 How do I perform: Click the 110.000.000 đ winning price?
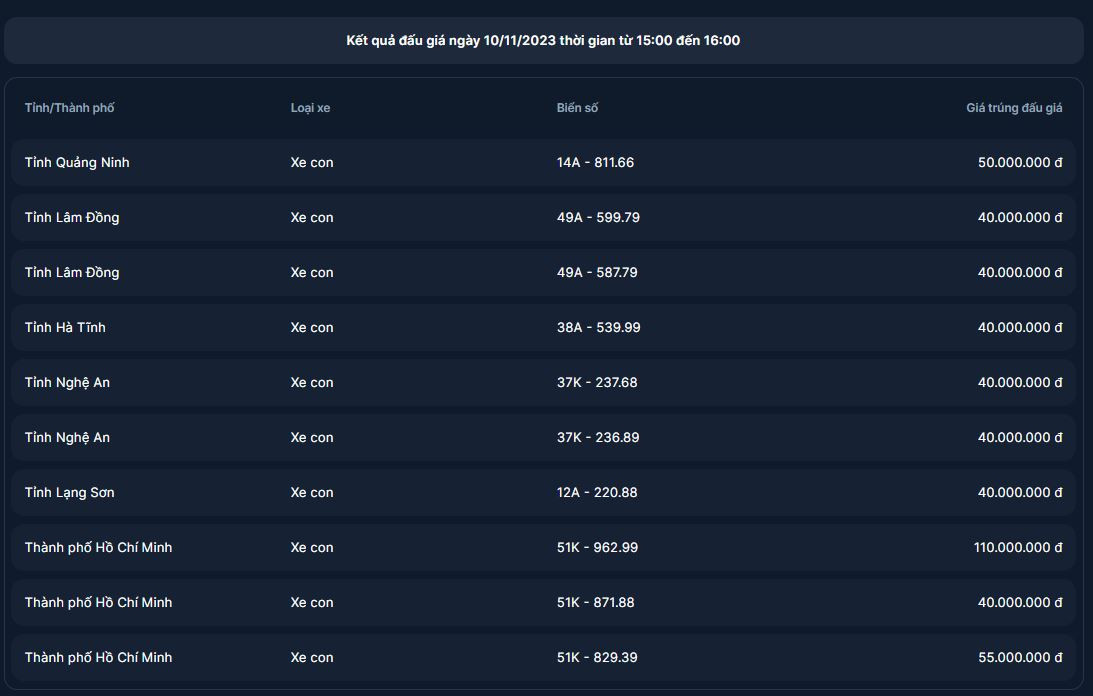click(x=1017, y=547)
